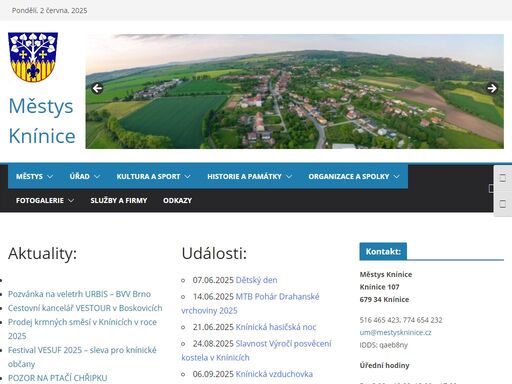
Task: Expand the Fotogalerie menu
Action: [x=45, y=200]
